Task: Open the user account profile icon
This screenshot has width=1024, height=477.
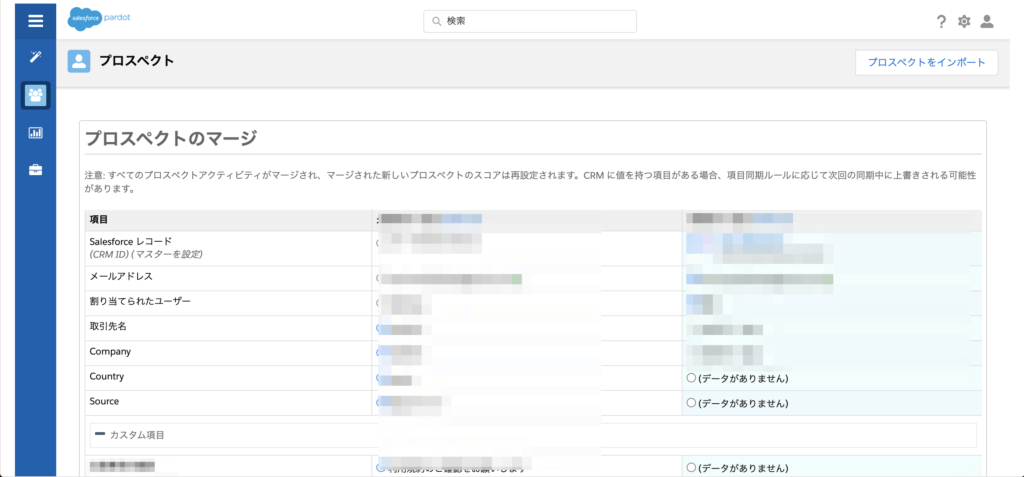Action: (987, 22)
